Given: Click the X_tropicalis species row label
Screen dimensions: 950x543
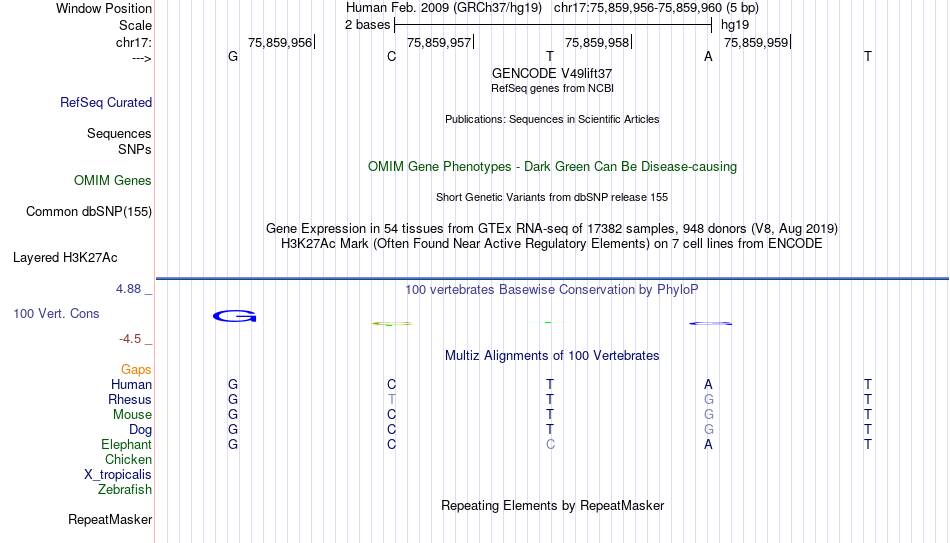Looking at the screenshot, I should (118, 475).
